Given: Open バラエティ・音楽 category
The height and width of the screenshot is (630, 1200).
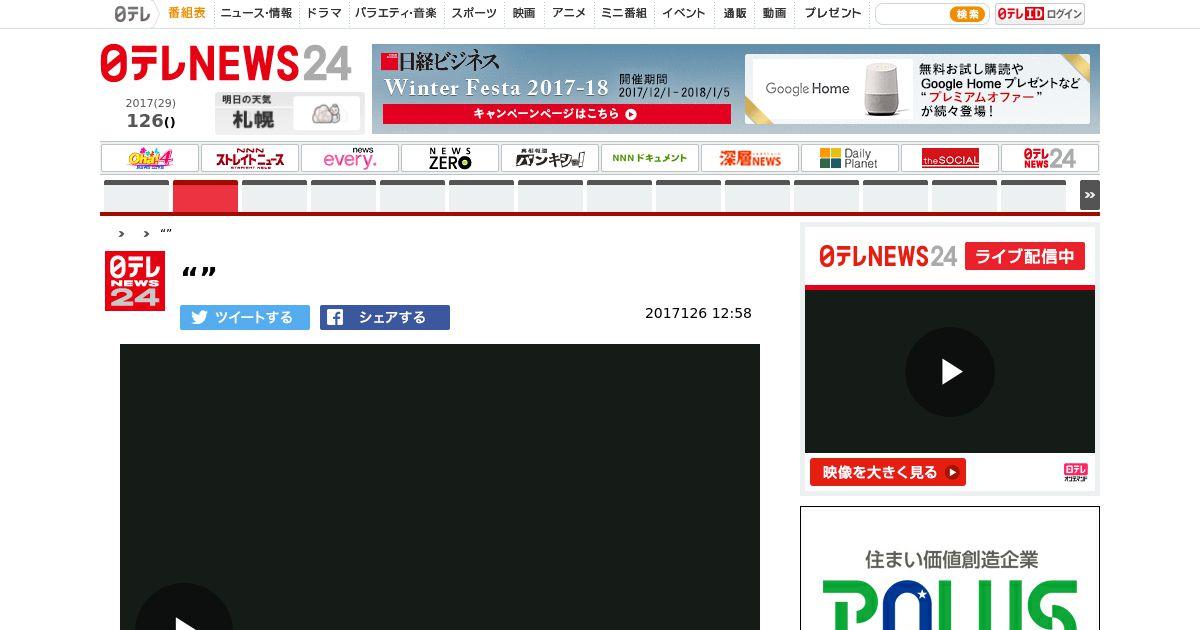Looking at the screenshot, I should click(396, 14).
